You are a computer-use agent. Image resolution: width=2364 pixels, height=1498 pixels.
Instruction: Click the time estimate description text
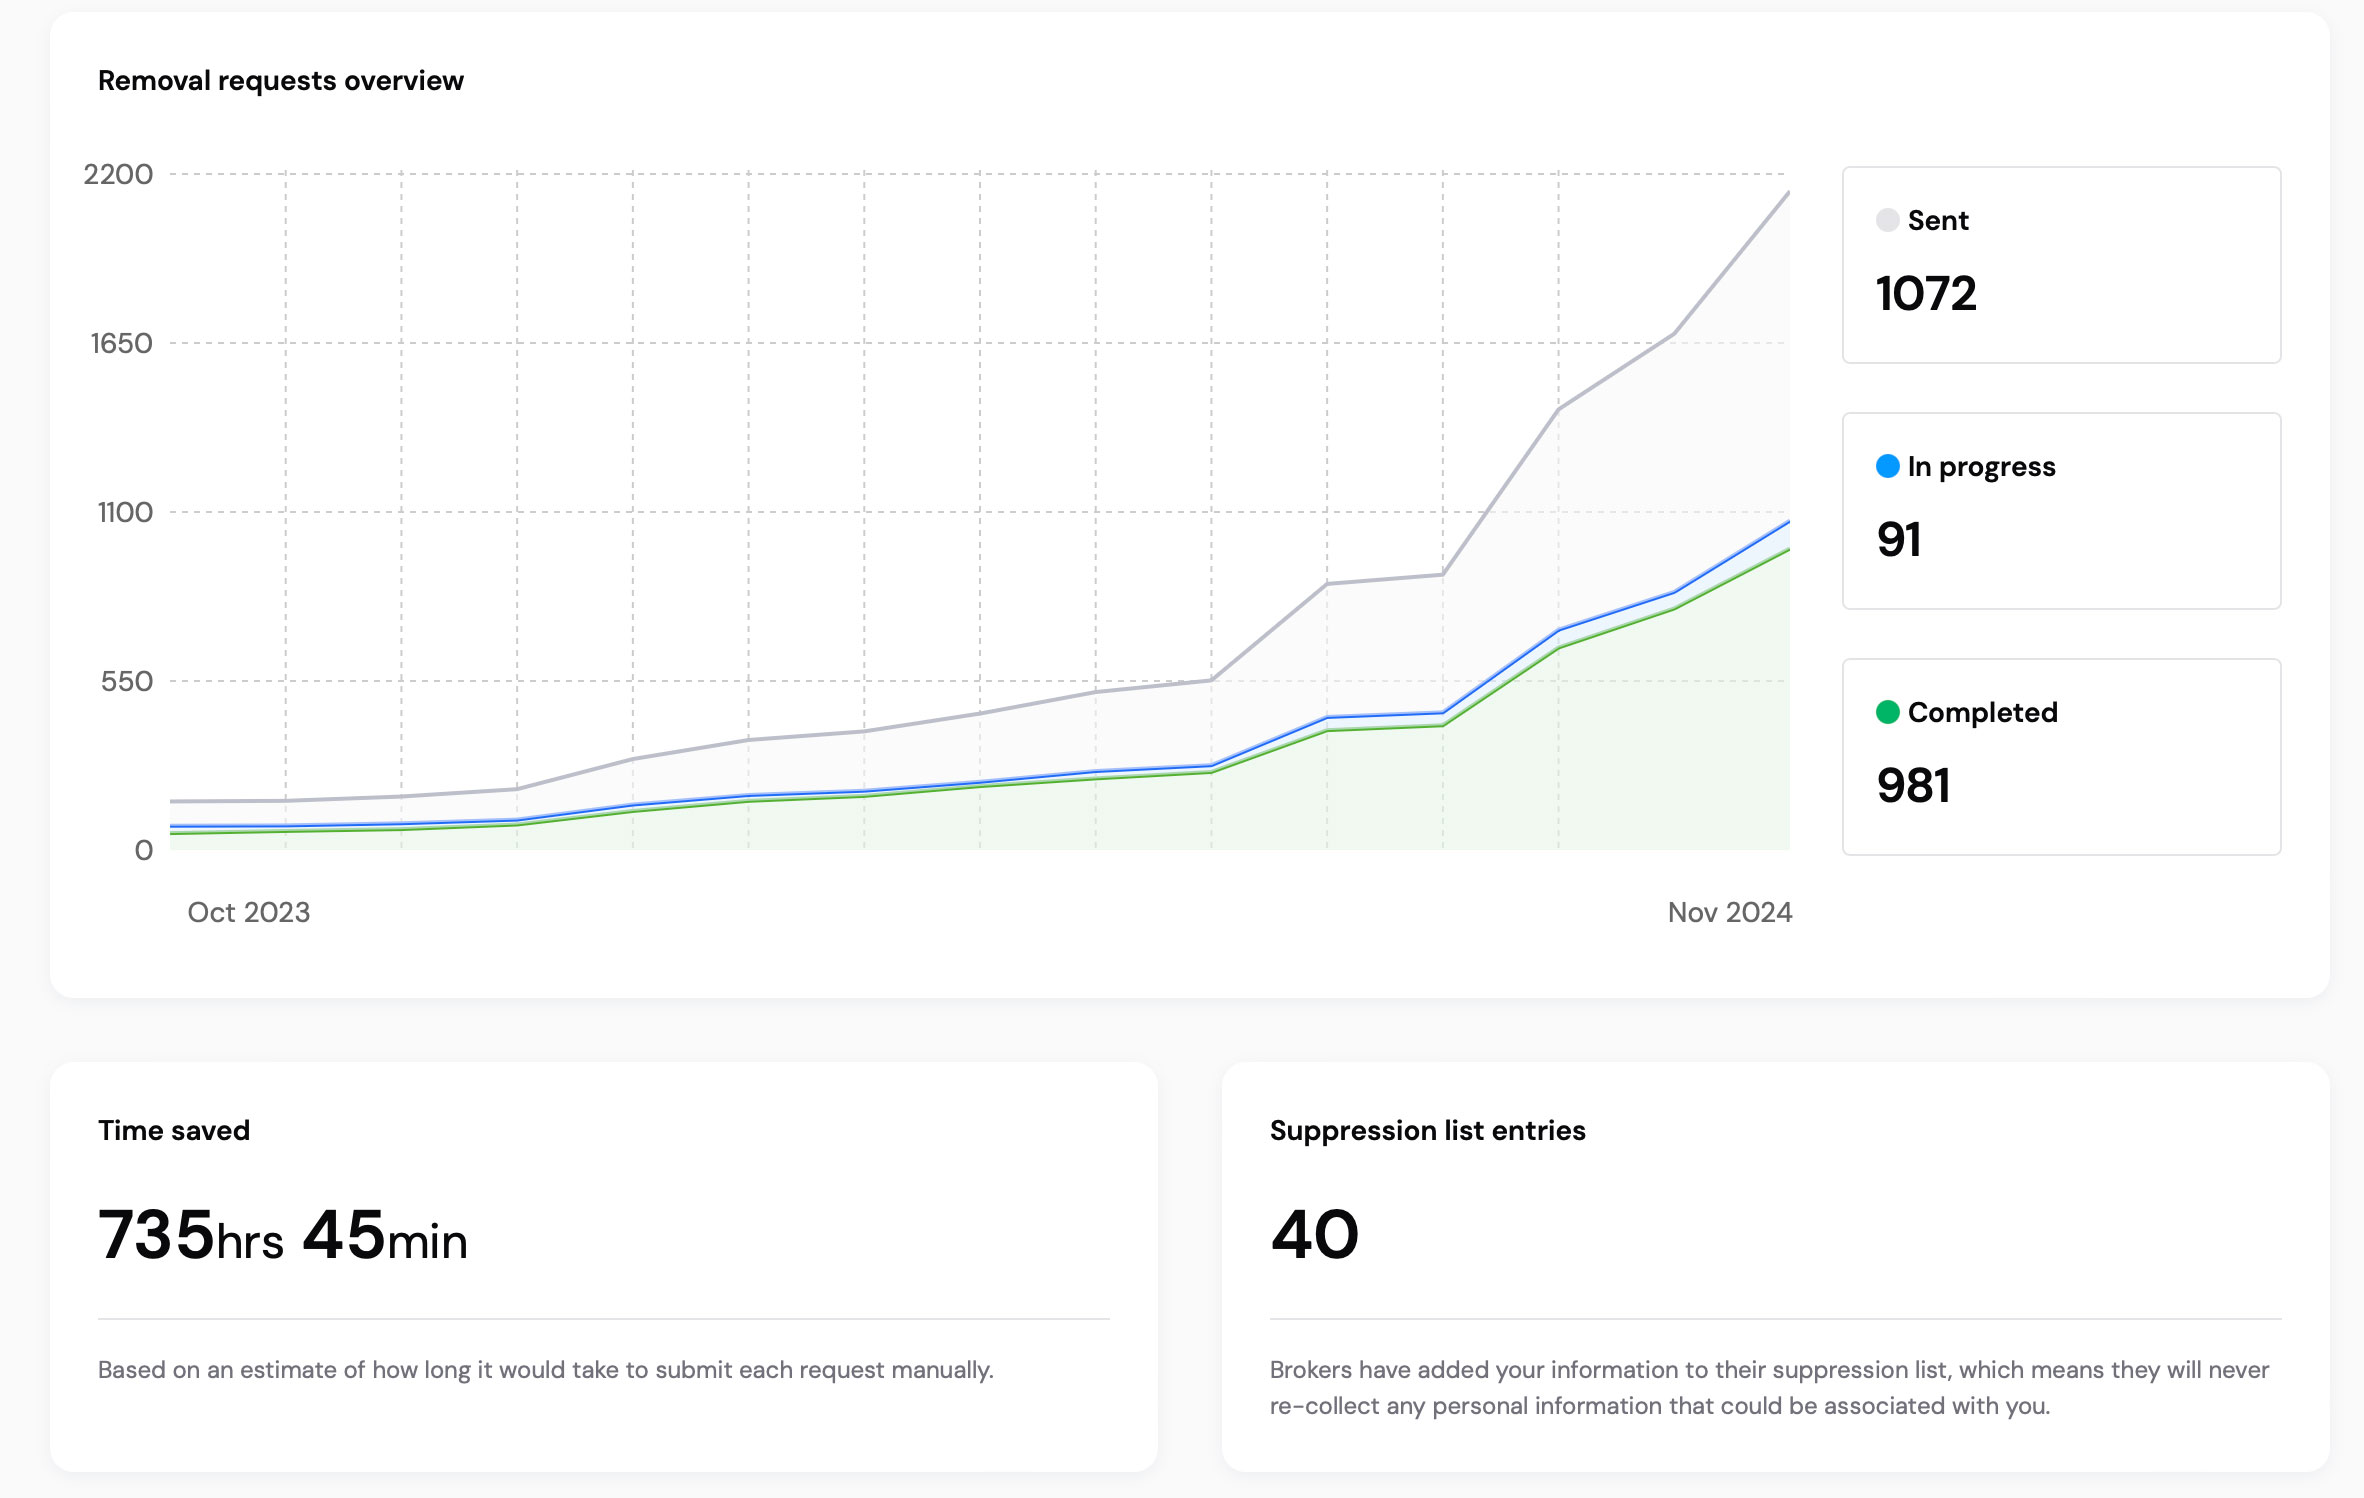click(x=546, y=1370)
